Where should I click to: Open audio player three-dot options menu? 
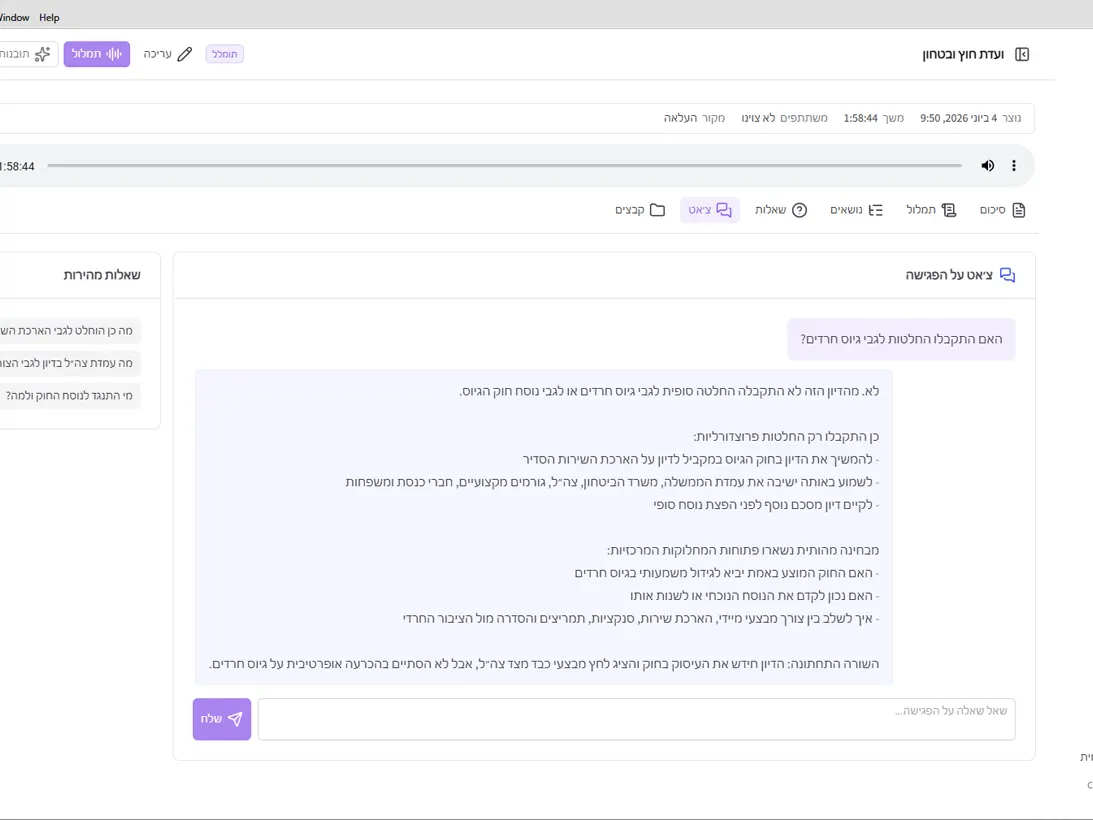tap(1014, 165)
